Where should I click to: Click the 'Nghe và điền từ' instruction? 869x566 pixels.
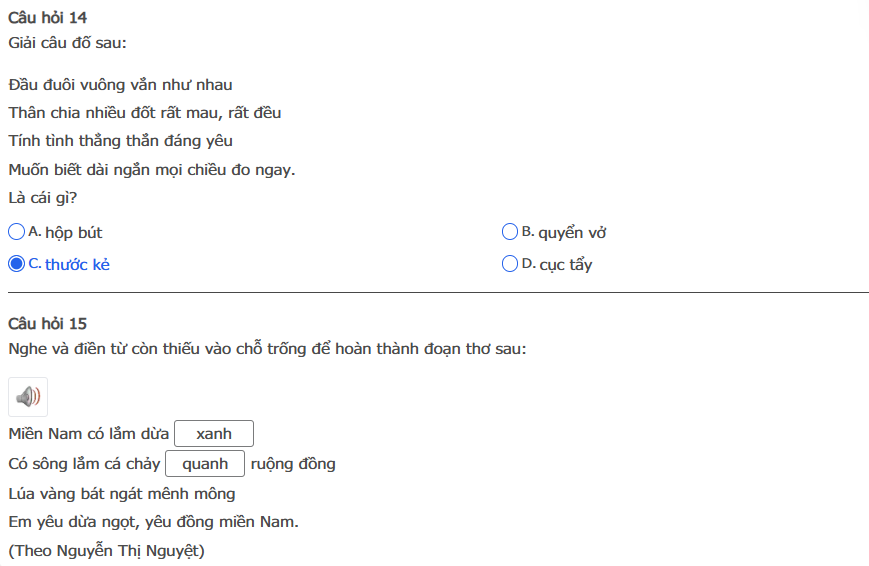click(x=267, y=349)
